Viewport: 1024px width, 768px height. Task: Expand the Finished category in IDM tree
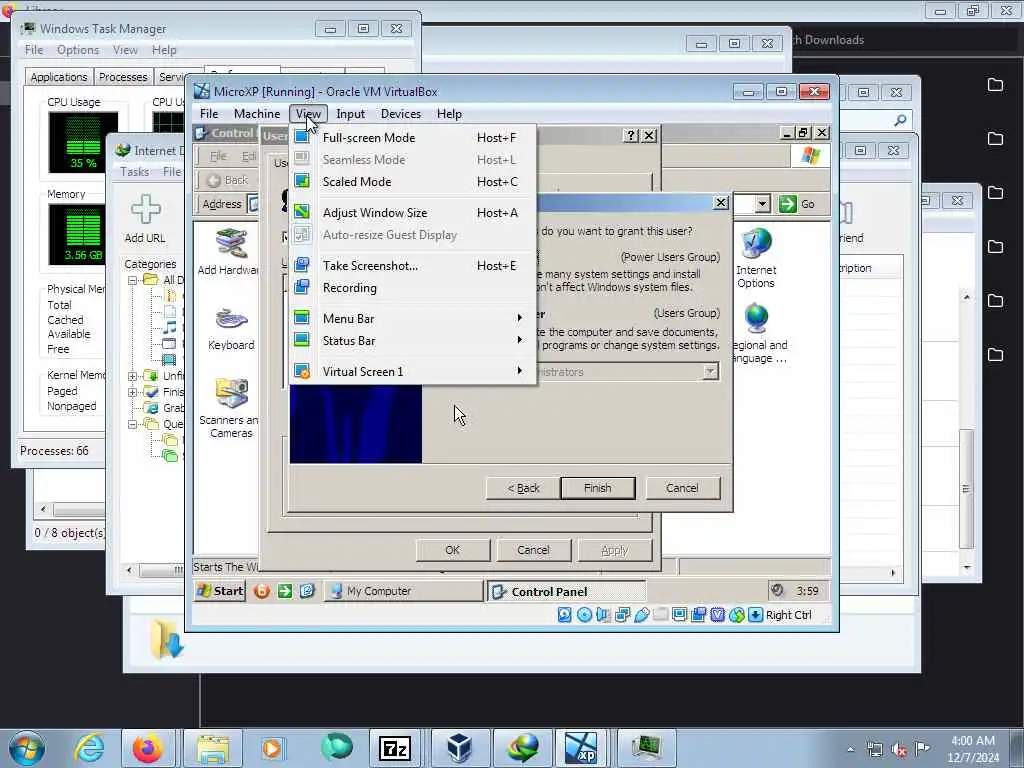tap(133, 392)
